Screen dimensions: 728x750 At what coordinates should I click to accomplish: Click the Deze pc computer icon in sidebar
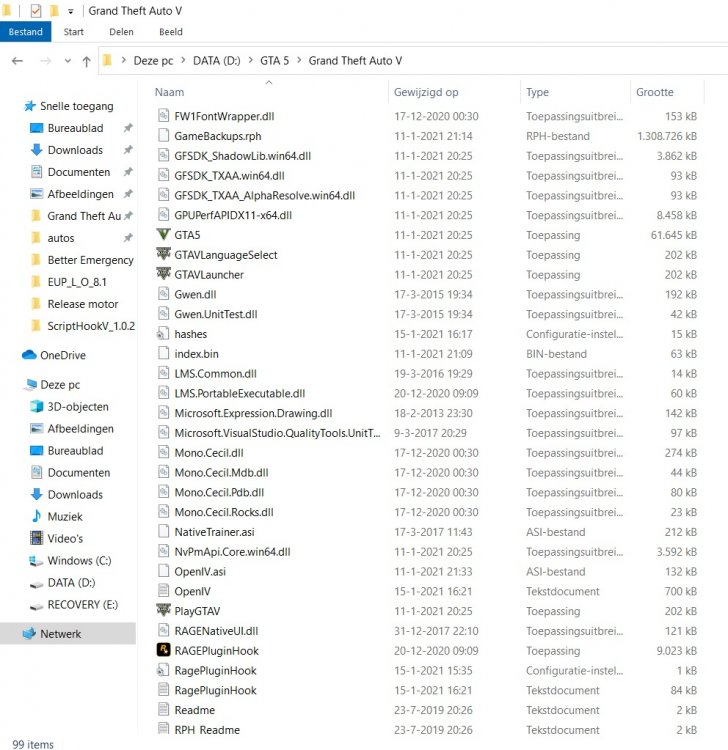(30, 384)
